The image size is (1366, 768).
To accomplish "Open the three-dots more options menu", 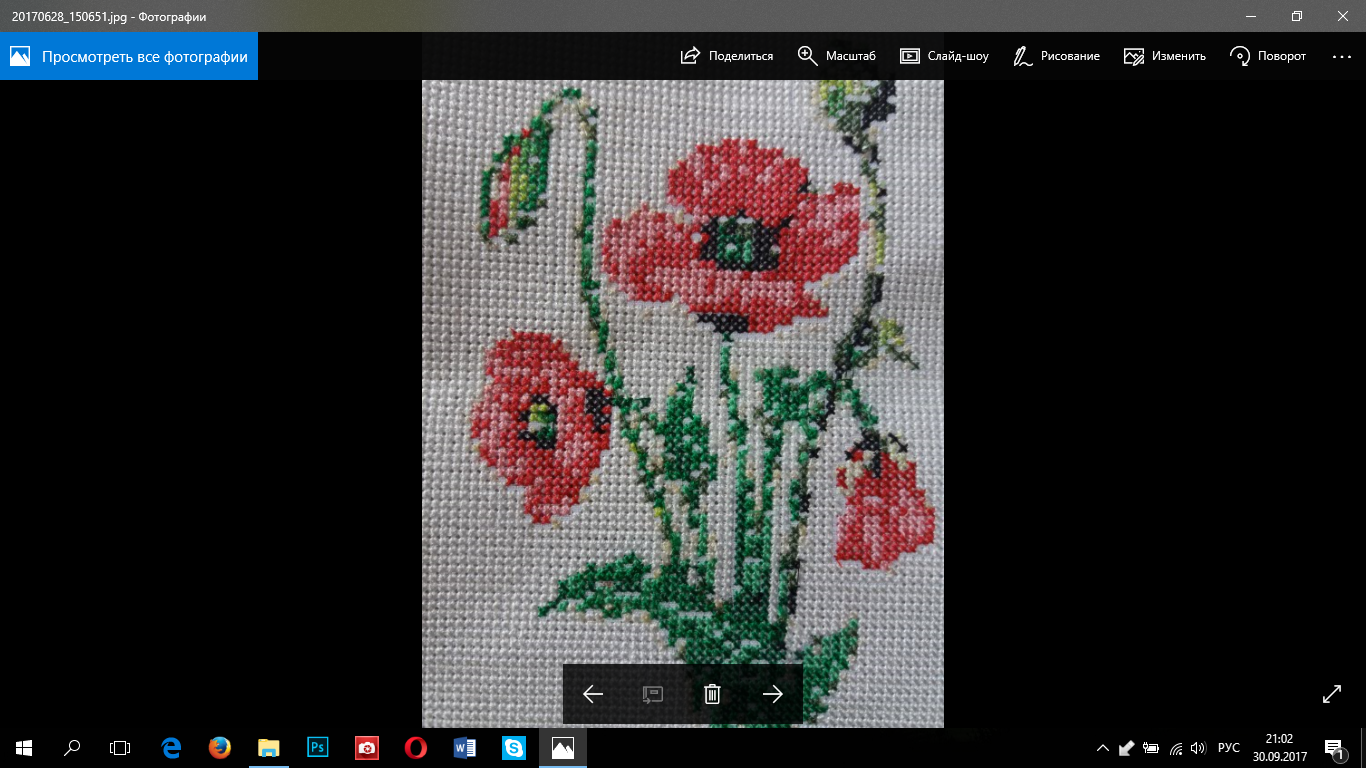I will pyautogui.click(x=1342, y=56).
